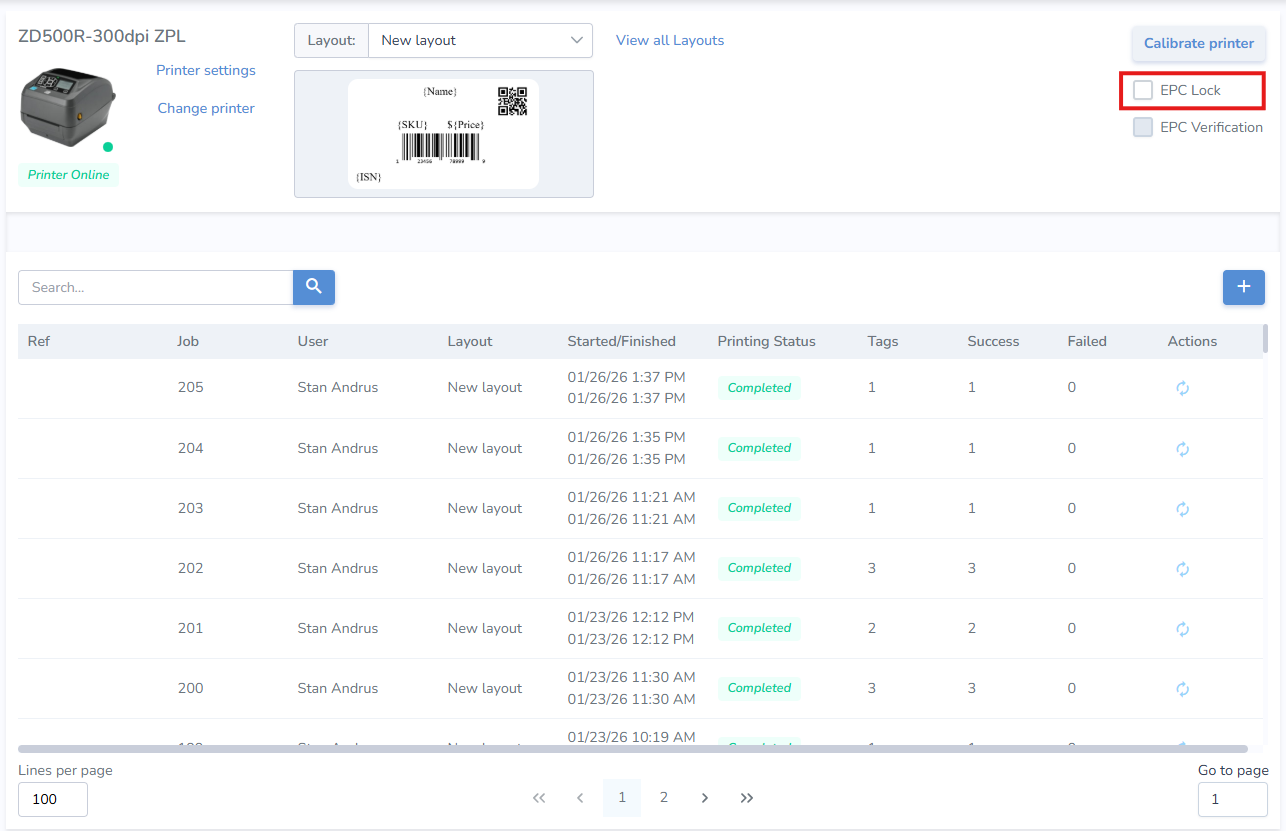Viewport: 1286px width, 831px height.
Task: Go to next page using right chevron
Action: (705, 798)
